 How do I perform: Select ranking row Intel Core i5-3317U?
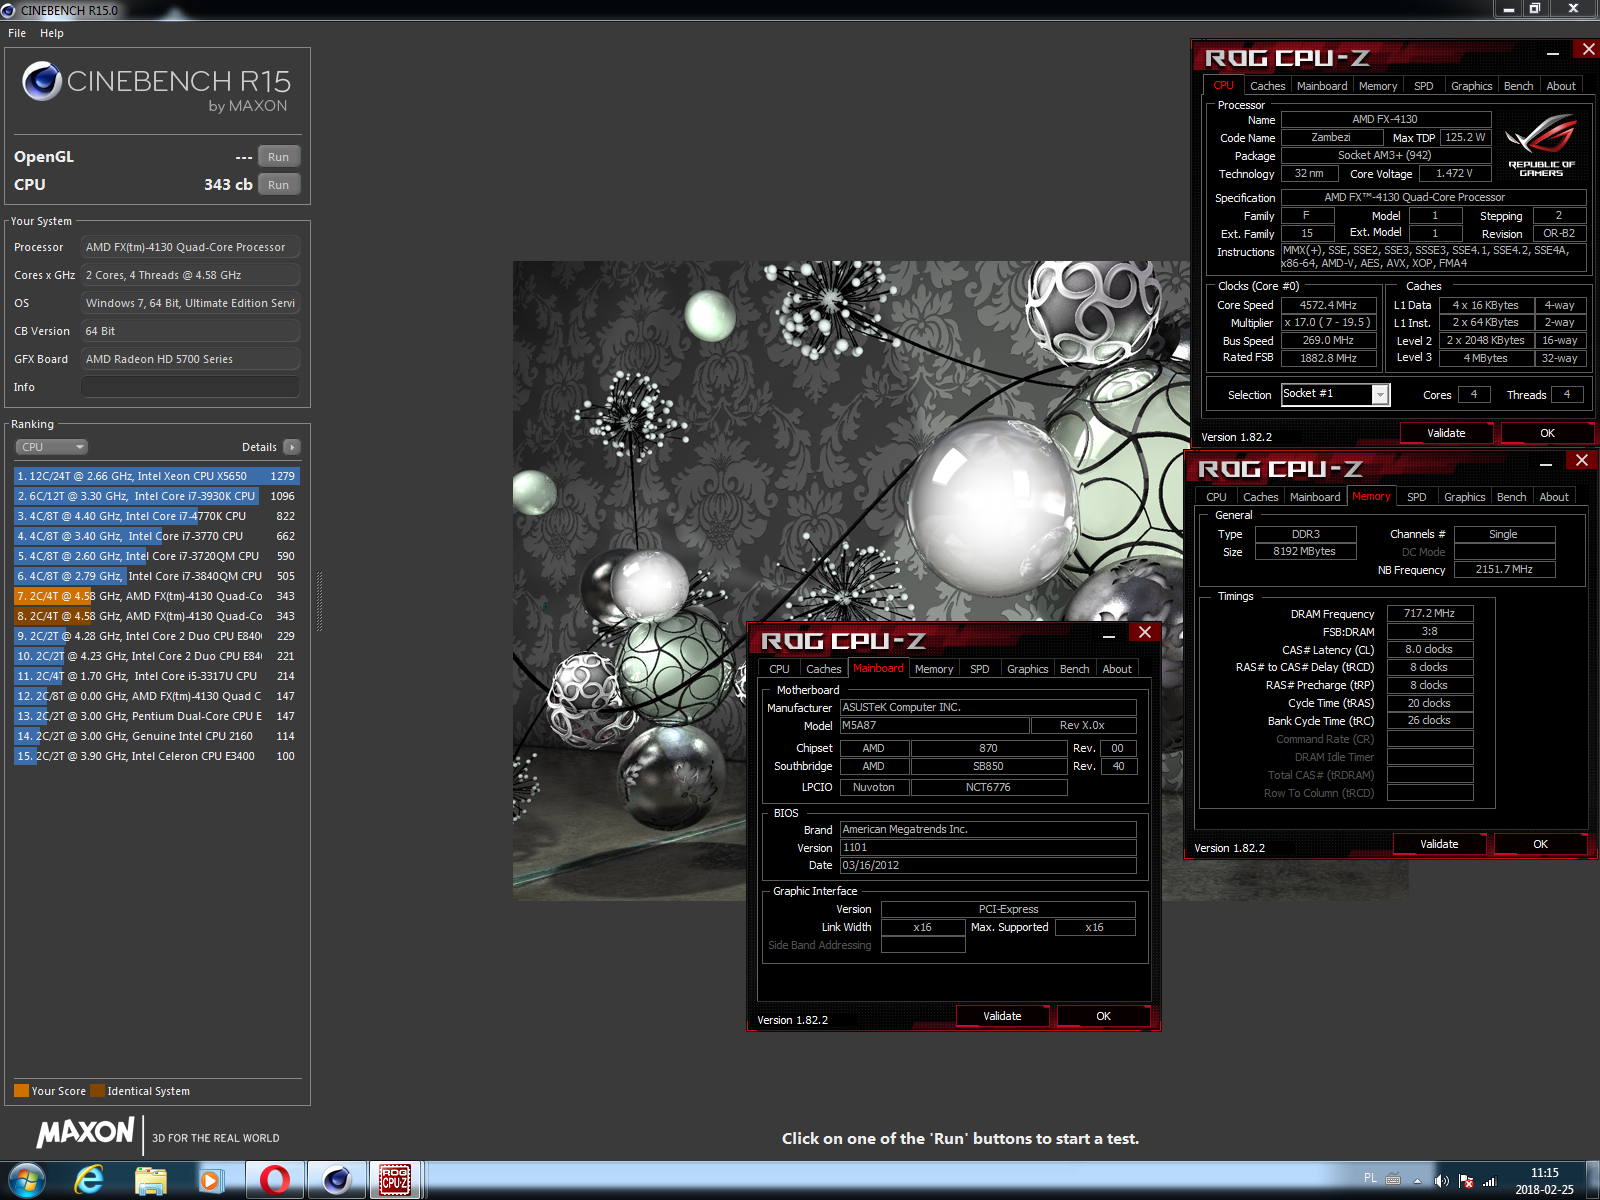click(157, 676)
